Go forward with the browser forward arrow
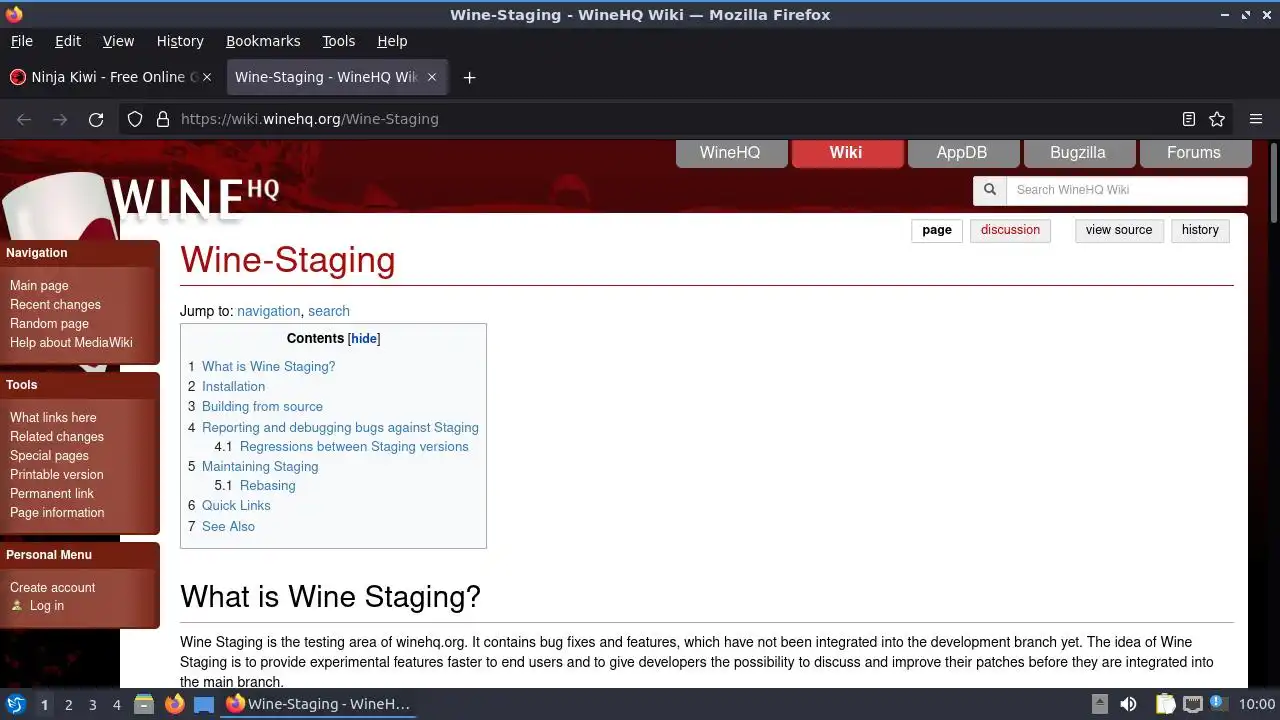The image size is (1280, 720). click(x=60, y=119)
